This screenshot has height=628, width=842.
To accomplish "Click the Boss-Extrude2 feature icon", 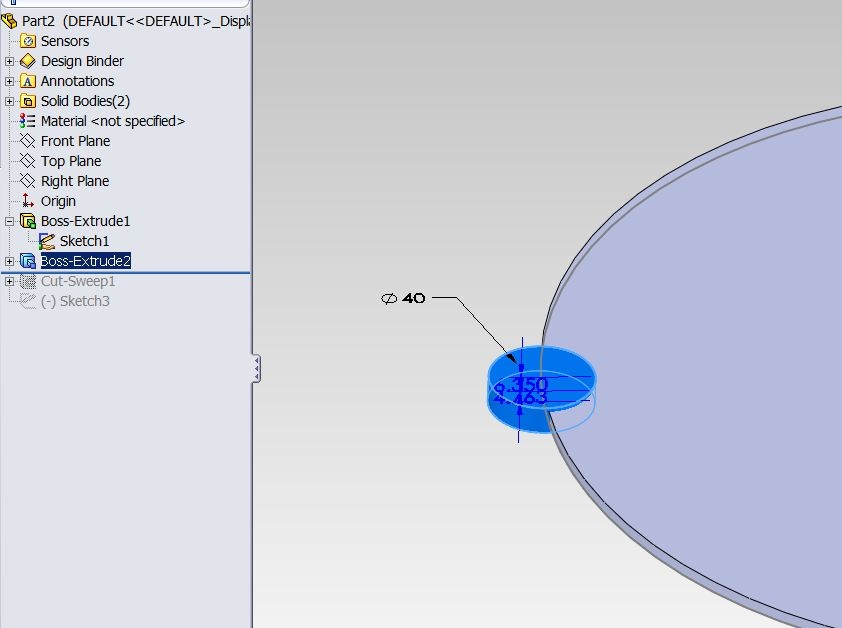I will [27, 261].
